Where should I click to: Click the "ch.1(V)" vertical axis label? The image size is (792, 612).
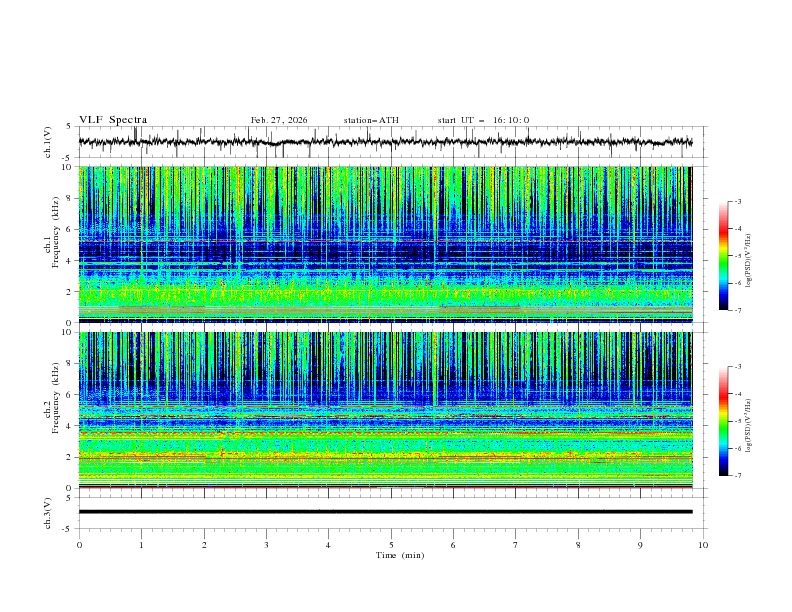(x=48, y=142)
